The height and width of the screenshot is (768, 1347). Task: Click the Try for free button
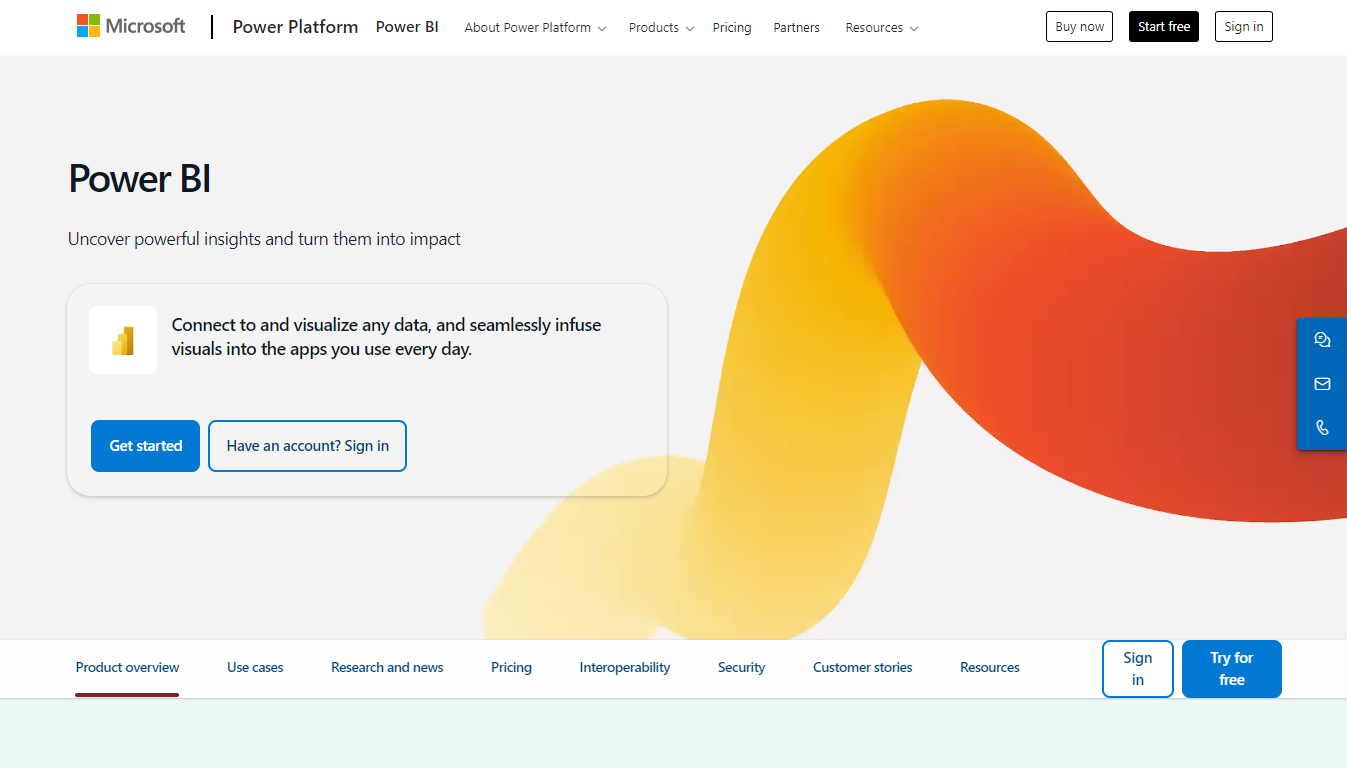point(1232,669)
